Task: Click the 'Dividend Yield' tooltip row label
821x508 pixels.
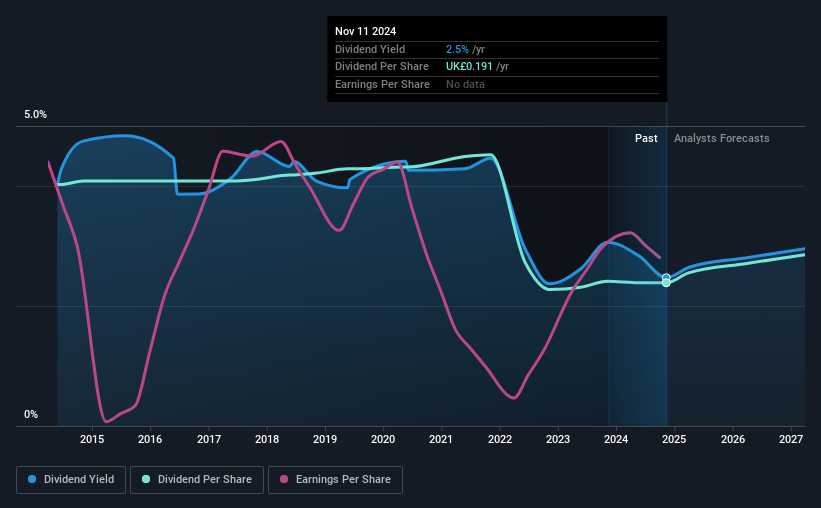Action: tap(370, 49)
